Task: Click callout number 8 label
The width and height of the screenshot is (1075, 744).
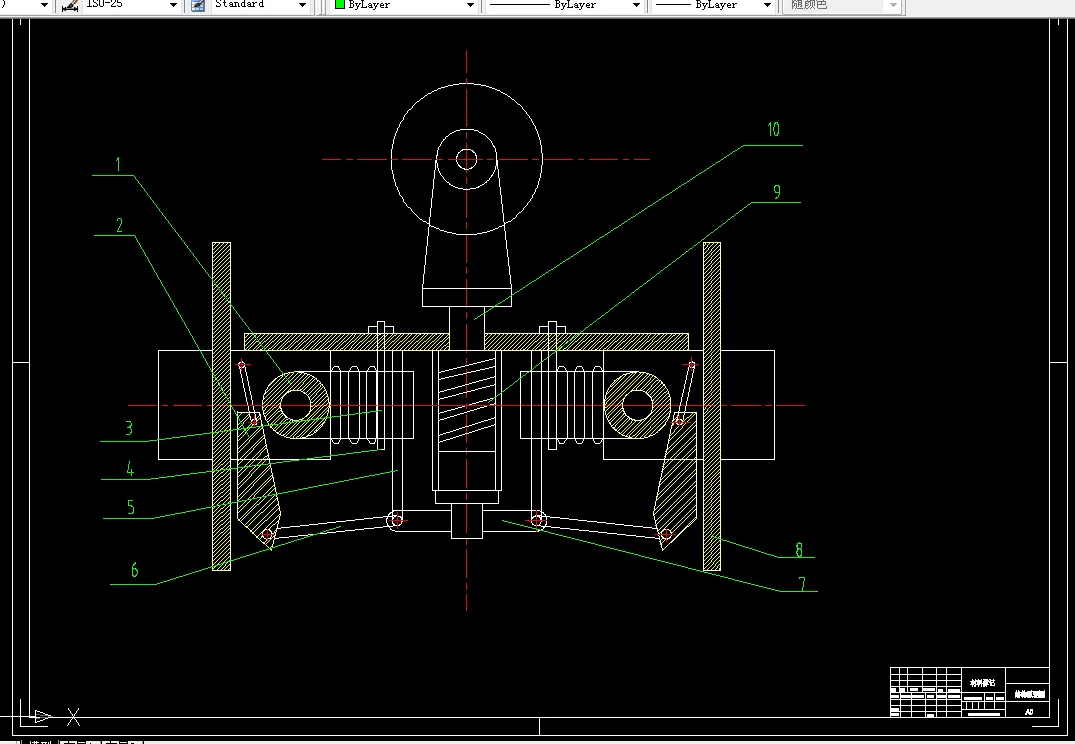Action: tap(798, 549)
